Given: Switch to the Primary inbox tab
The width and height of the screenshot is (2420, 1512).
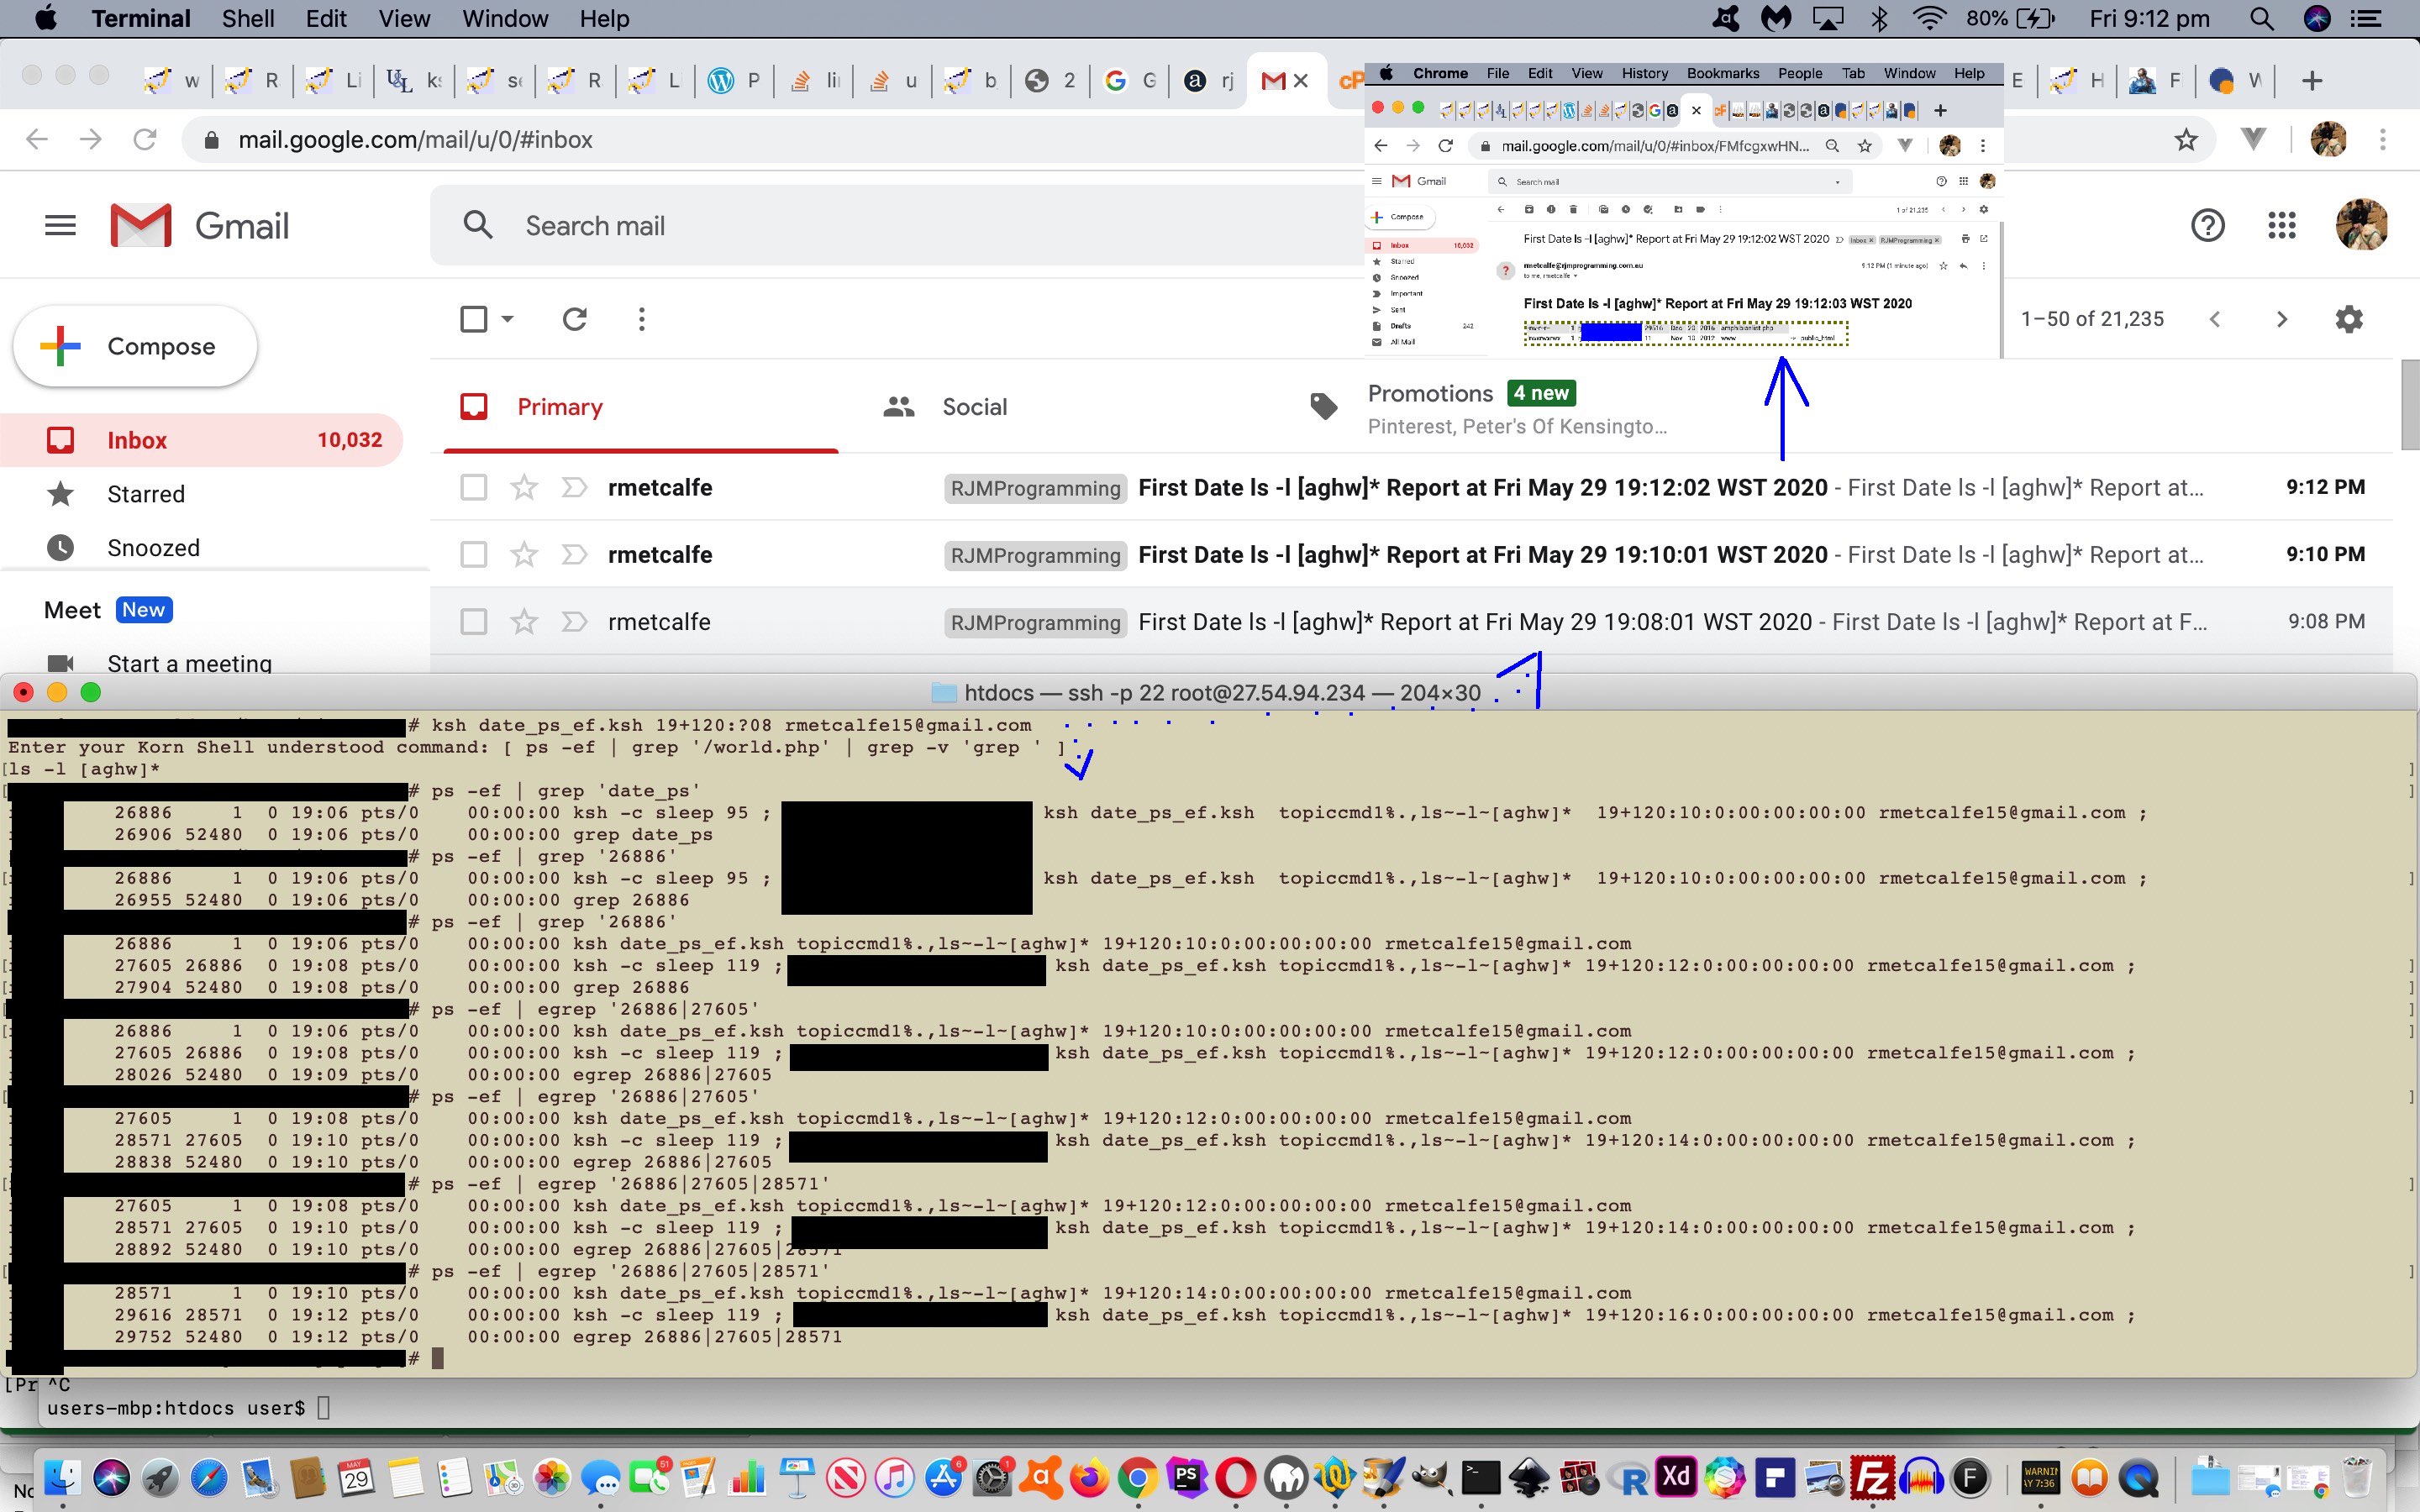Looking at the screenshot, I should (641, 406).
